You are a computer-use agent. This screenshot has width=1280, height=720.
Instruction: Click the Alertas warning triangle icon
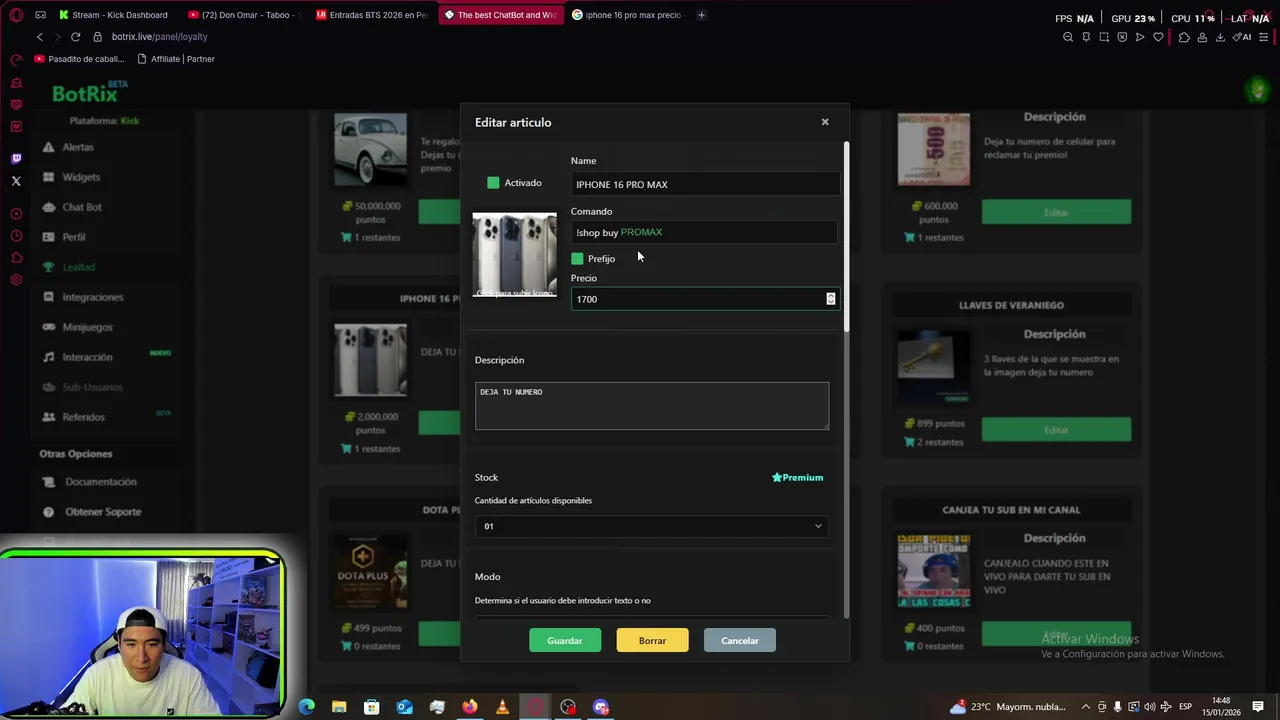point(48,147)
